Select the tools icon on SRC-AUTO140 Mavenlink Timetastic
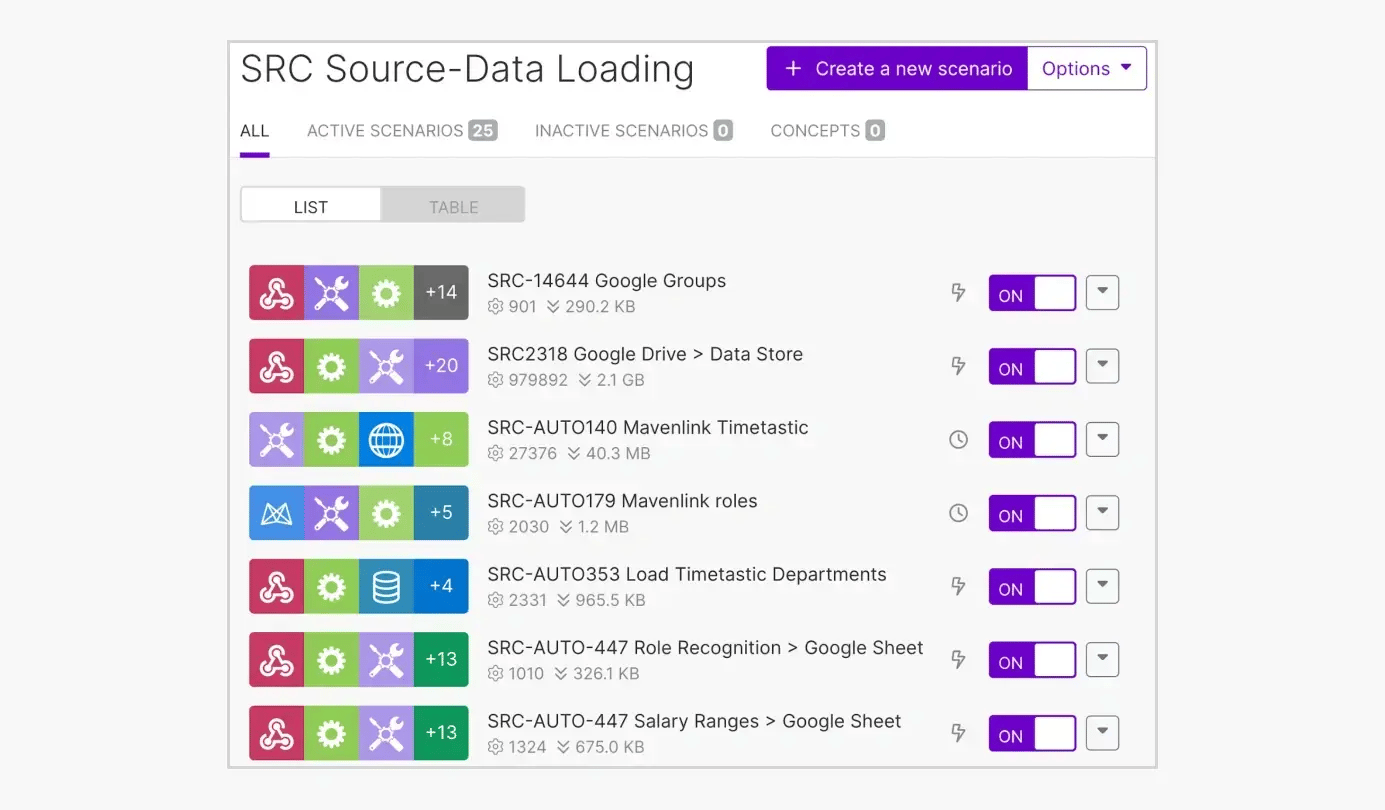The height and width of the screenshot is (810, 1385). tap(276, 439)
